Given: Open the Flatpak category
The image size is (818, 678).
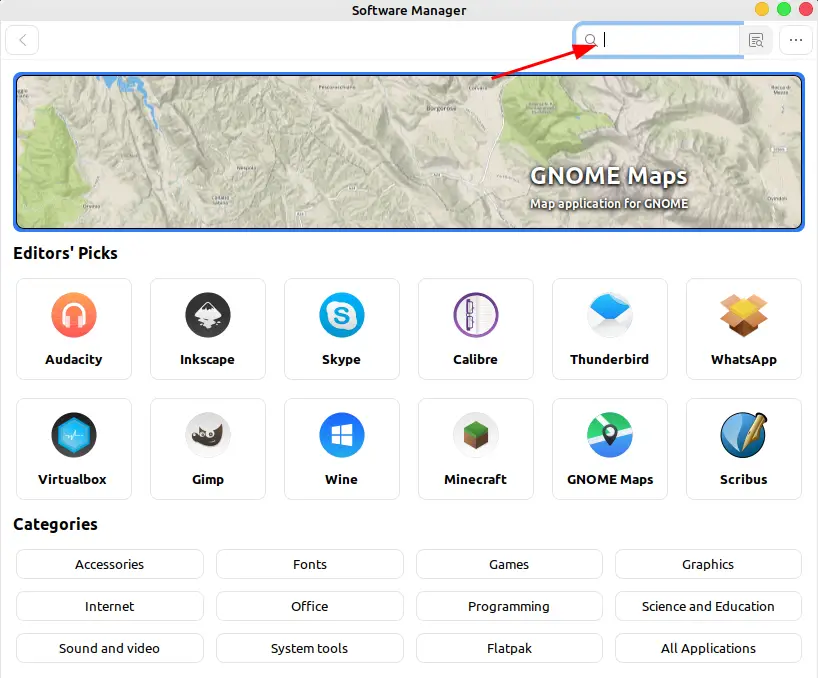Looking at the screenshot, I should pos(509,648).
